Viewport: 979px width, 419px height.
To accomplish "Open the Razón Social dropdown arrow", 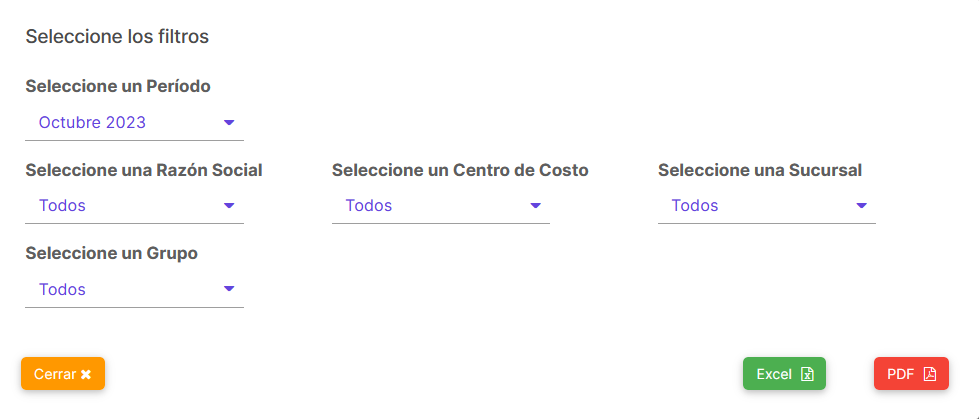I will 229,205.
